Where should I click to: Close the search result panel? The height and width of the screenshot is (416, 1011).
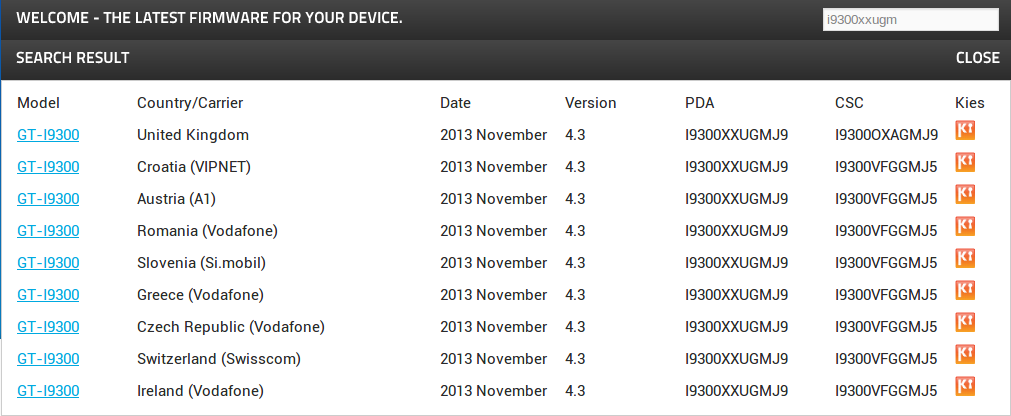tap(977, 57)
